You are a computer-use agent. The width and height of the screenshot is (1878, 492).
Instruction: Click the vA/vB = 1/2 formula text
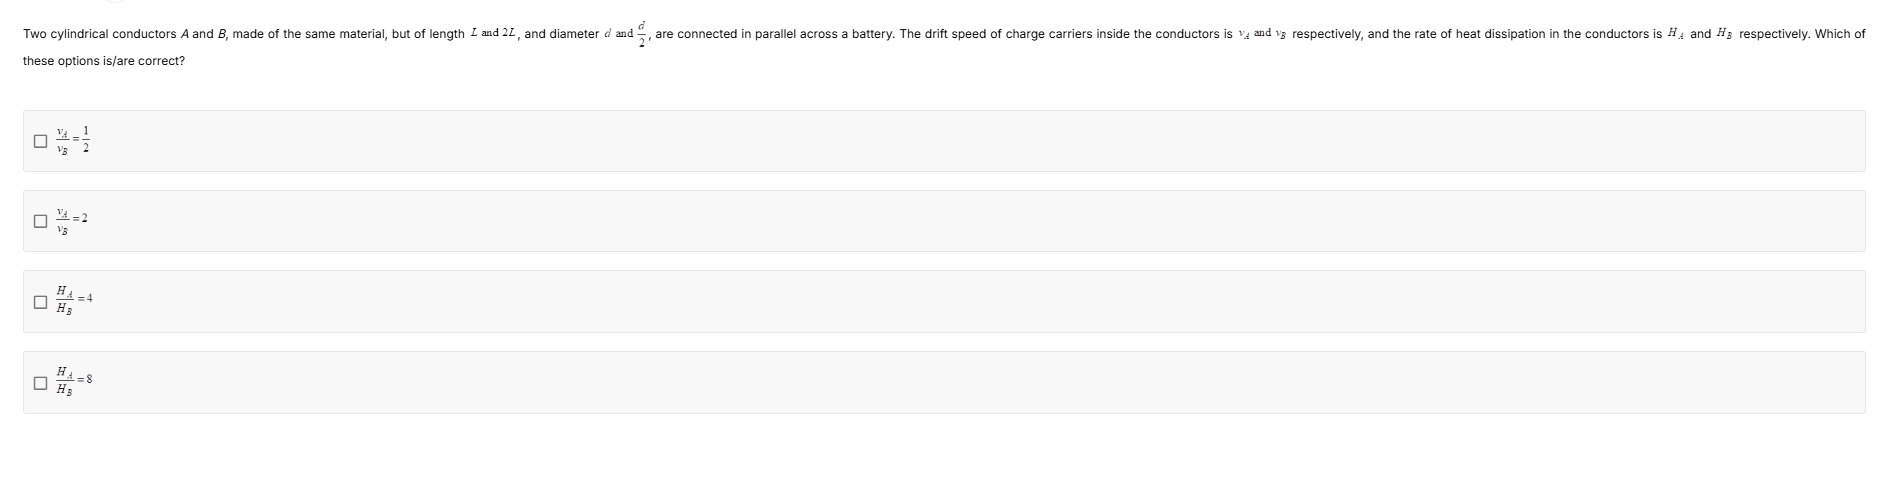pyautogui.click(x=73, y=140)
